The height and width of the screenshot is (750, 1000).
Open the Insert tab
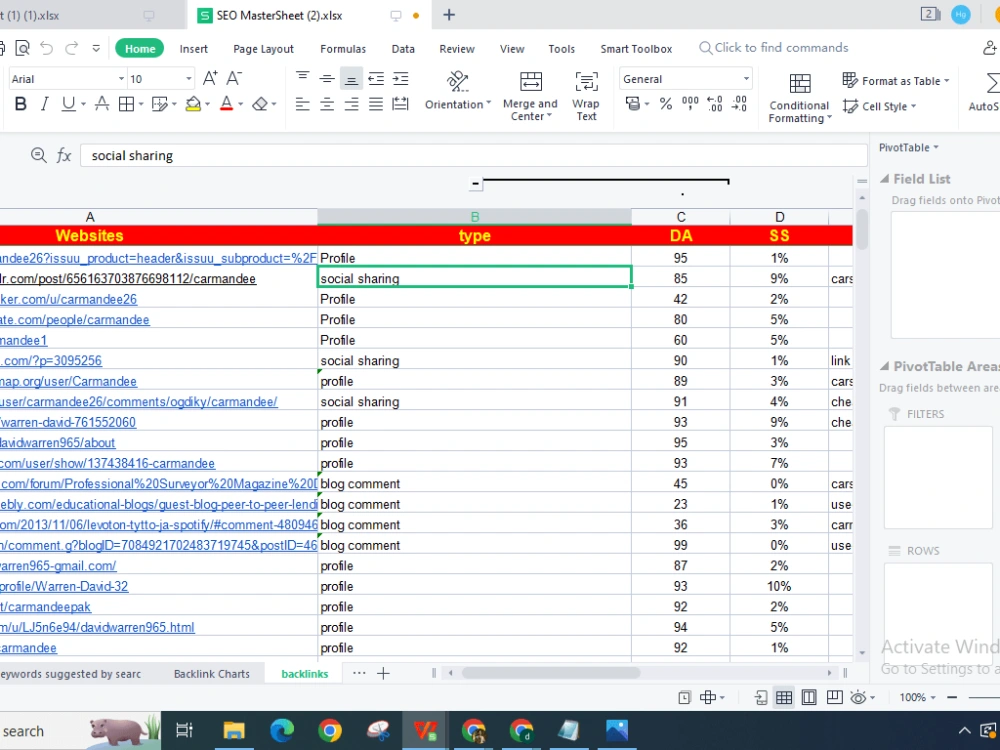point(193,49)
